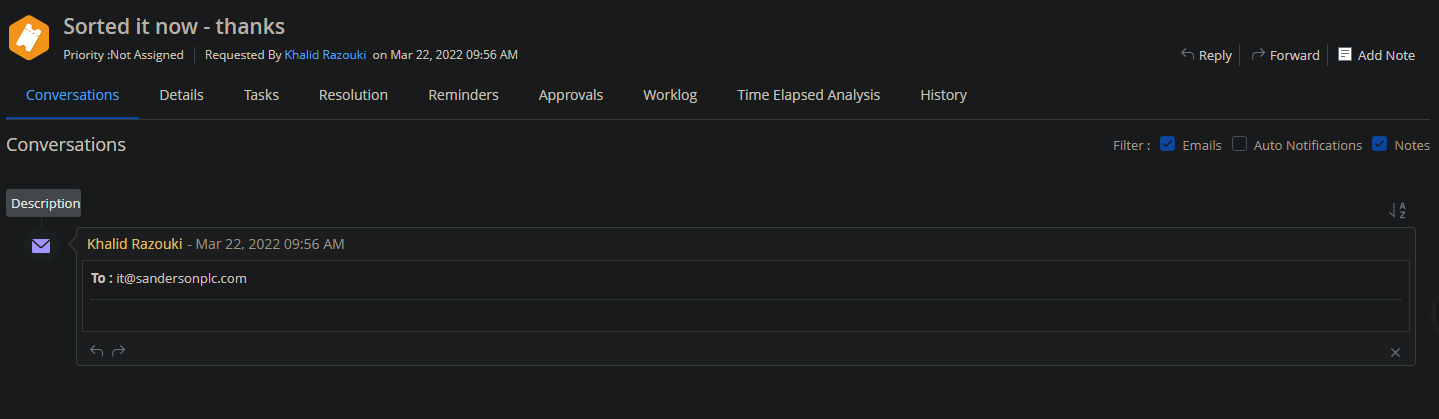The height and width of the screenshot is (419, 1439).
Task: Forward this request from header
Action: pos(1285,55)
